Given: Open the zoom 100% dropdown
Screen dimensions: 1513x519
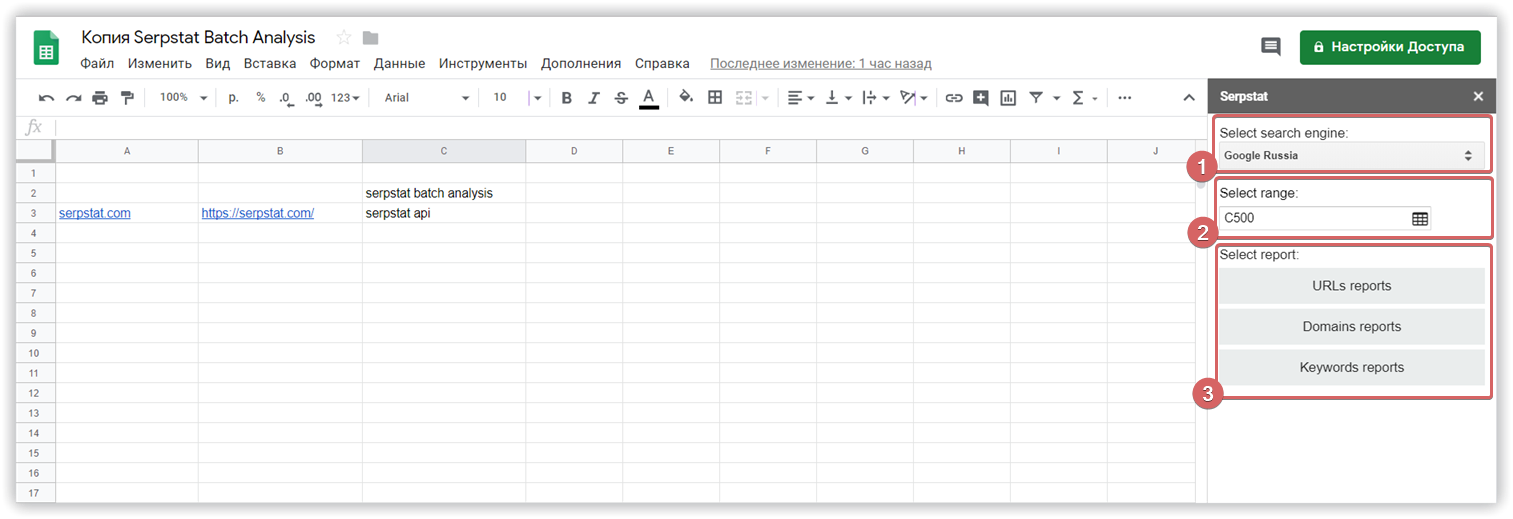Looking at the screenshot, I should [x=184, y=98].
